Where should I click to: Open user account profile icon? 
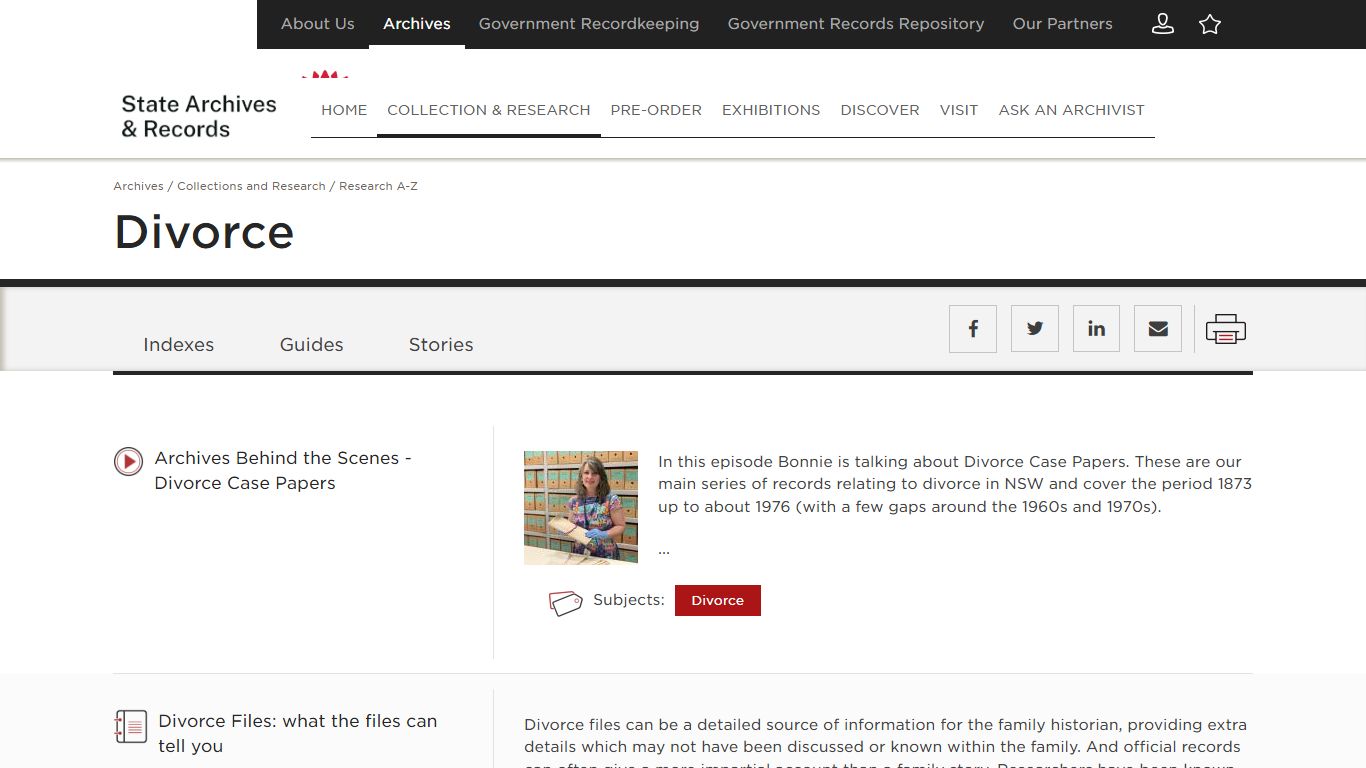tap(1162, 24)
